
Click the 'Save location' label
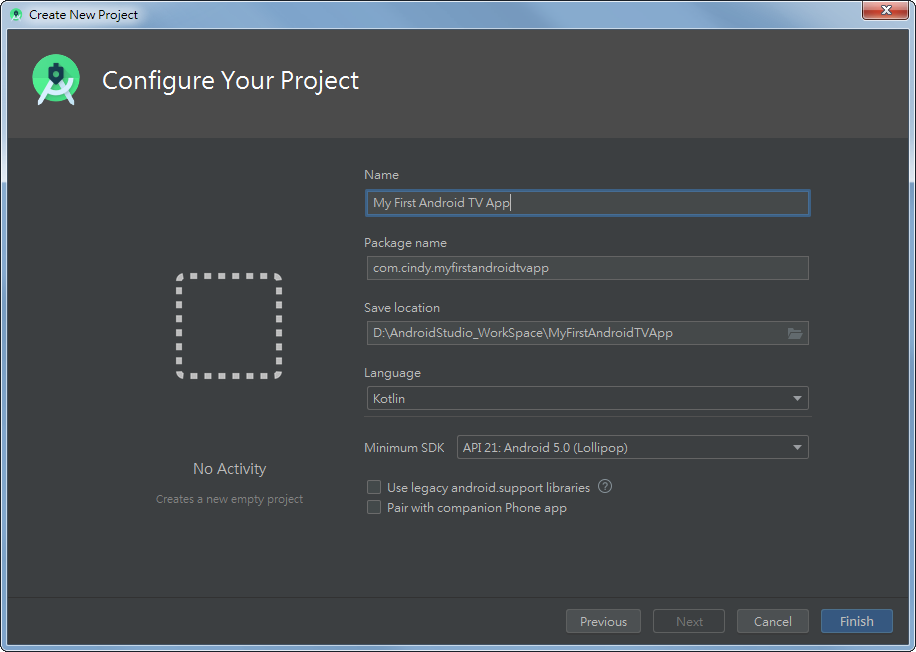(402, 307)
